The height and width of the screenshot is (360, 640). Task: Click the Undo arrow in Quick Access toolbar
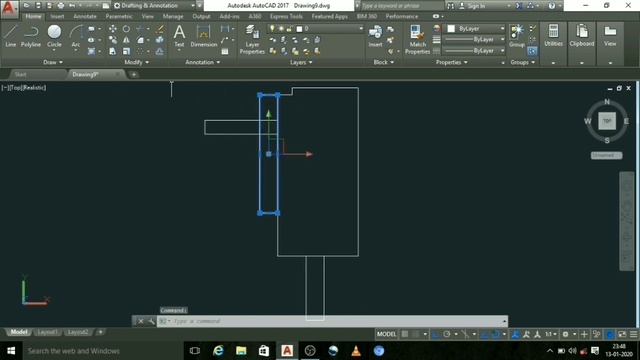click(x=72, y=6)
